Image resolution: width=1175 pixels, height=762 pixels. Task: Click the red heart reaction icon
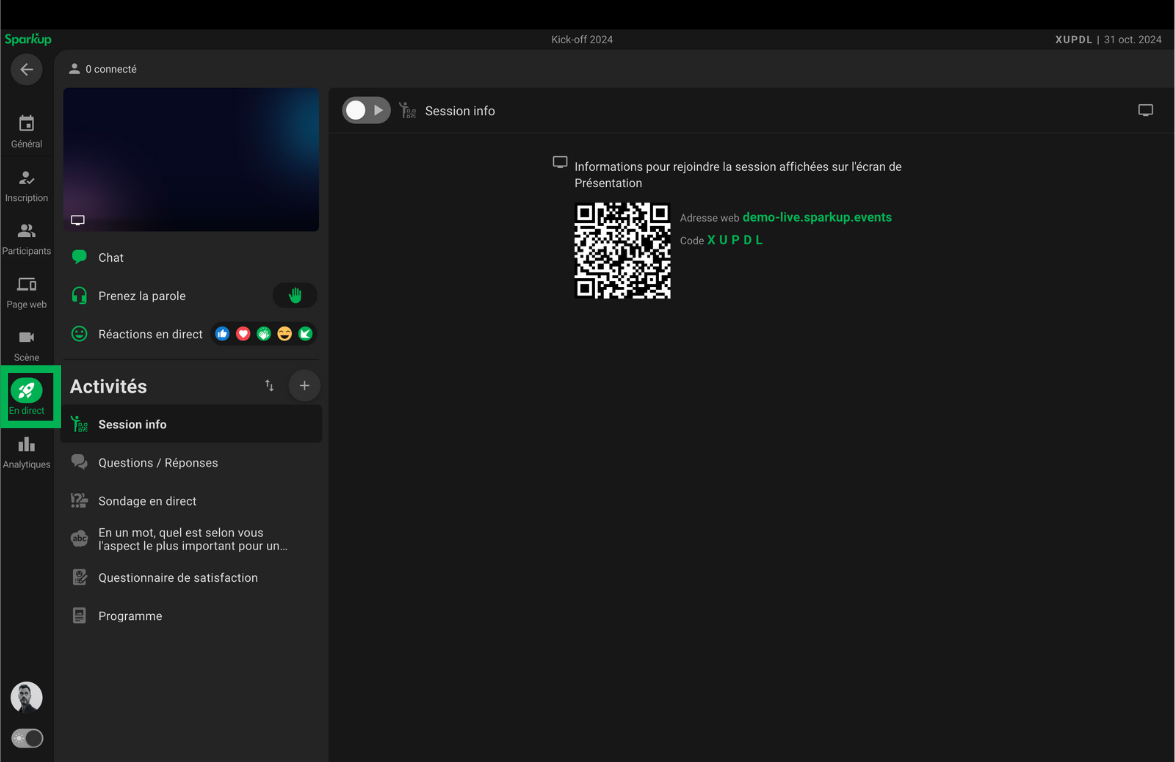pos(243,334)
